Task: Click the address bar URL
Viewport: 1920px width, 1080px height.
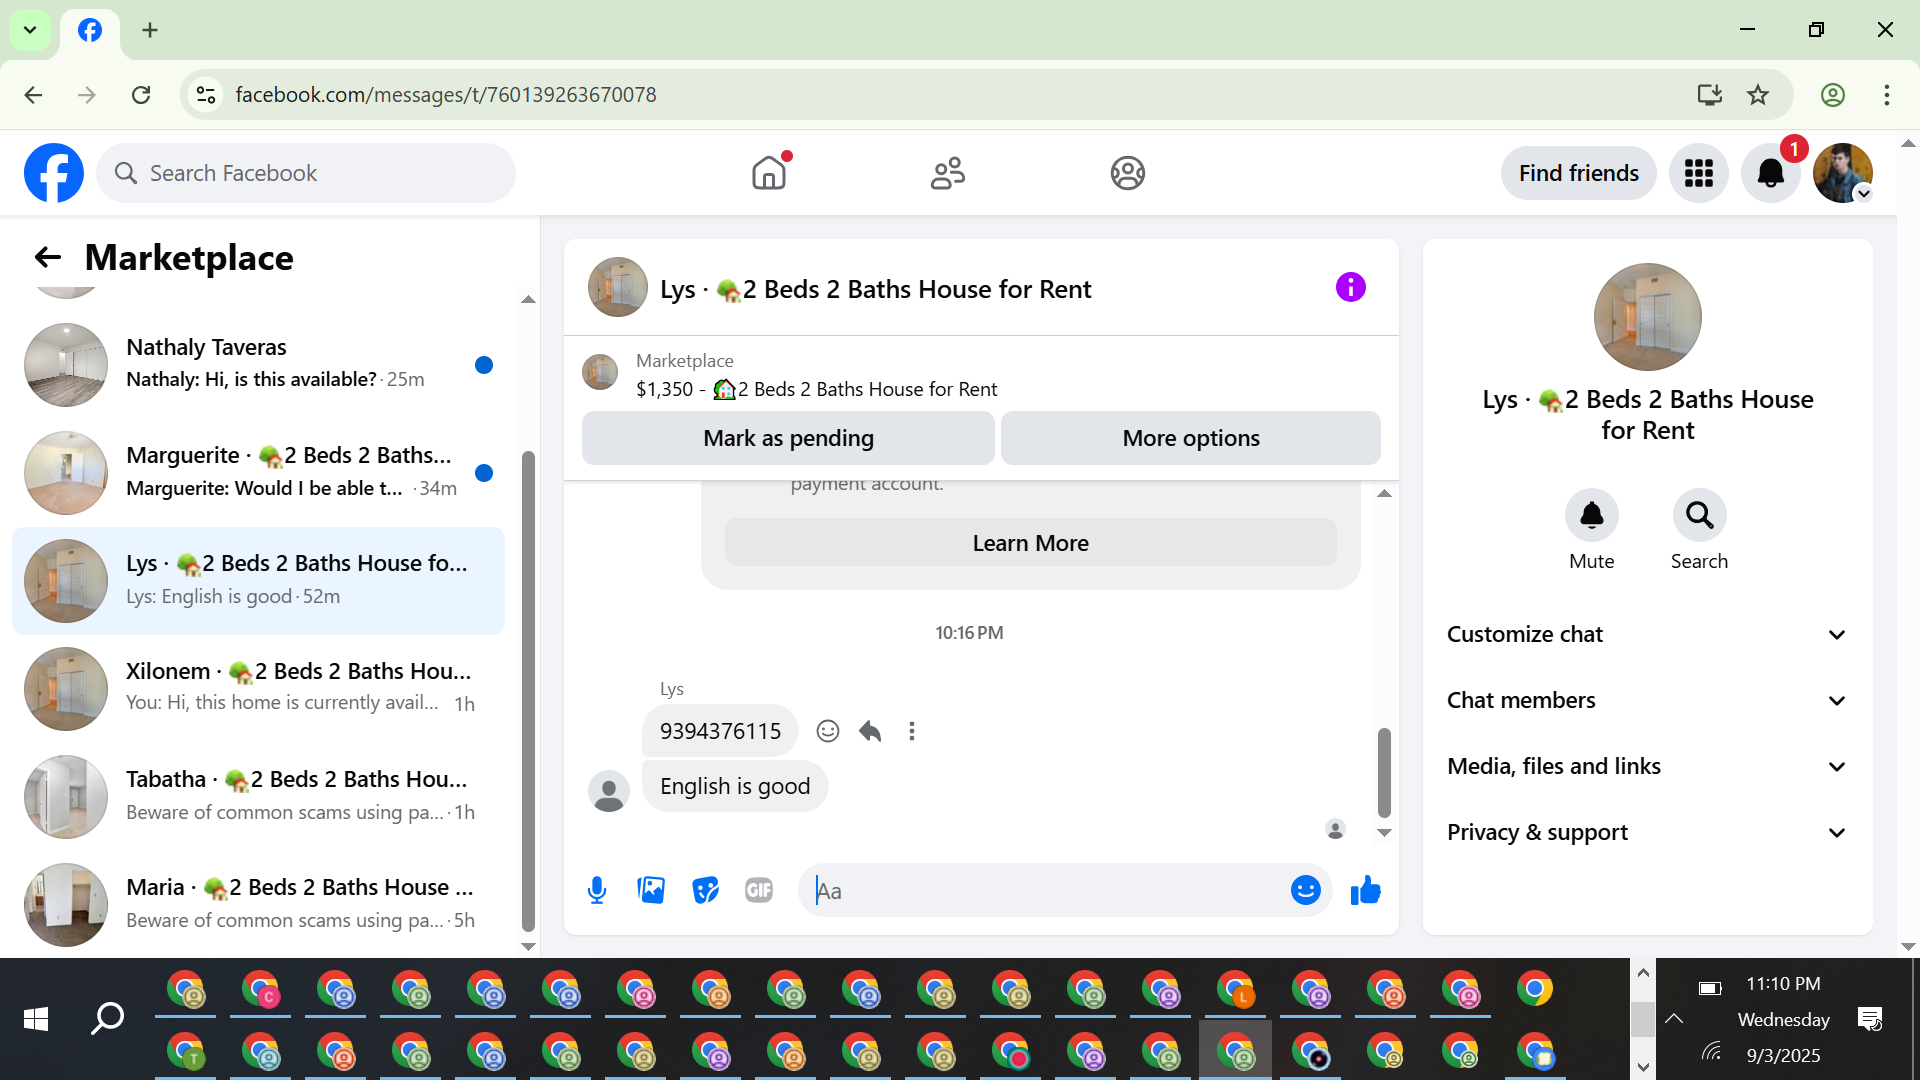Action: tap(446, 95)
